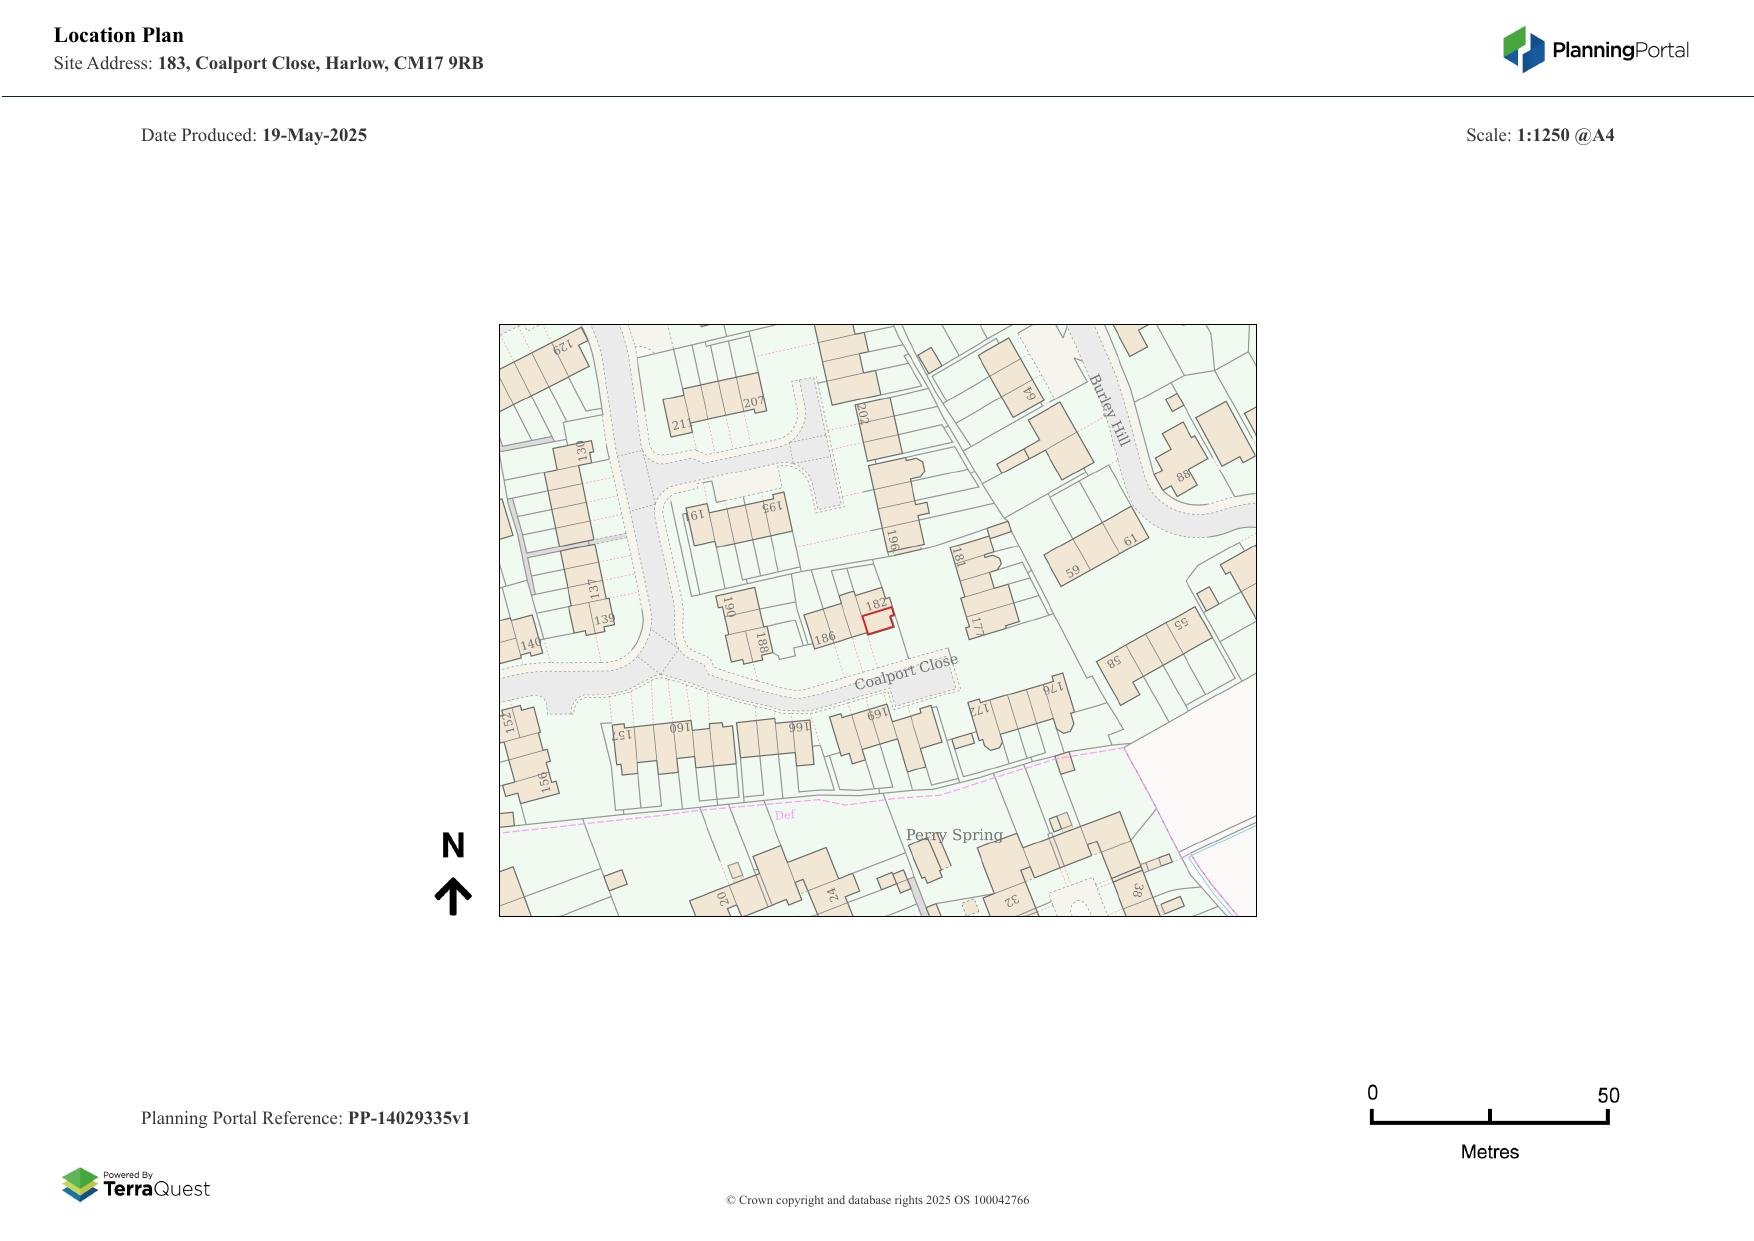Click the letter N compass marker
The width and height of the screenshot is (1754, 1241).
click(453, 846)
